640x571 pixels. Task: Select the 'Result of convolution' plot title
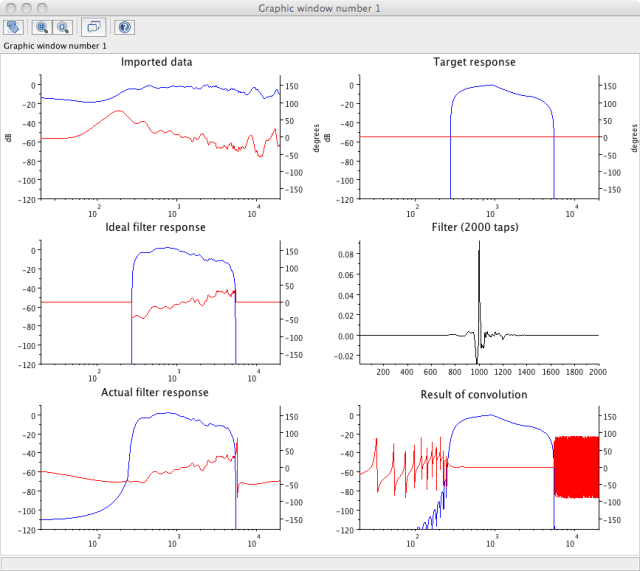475,394
